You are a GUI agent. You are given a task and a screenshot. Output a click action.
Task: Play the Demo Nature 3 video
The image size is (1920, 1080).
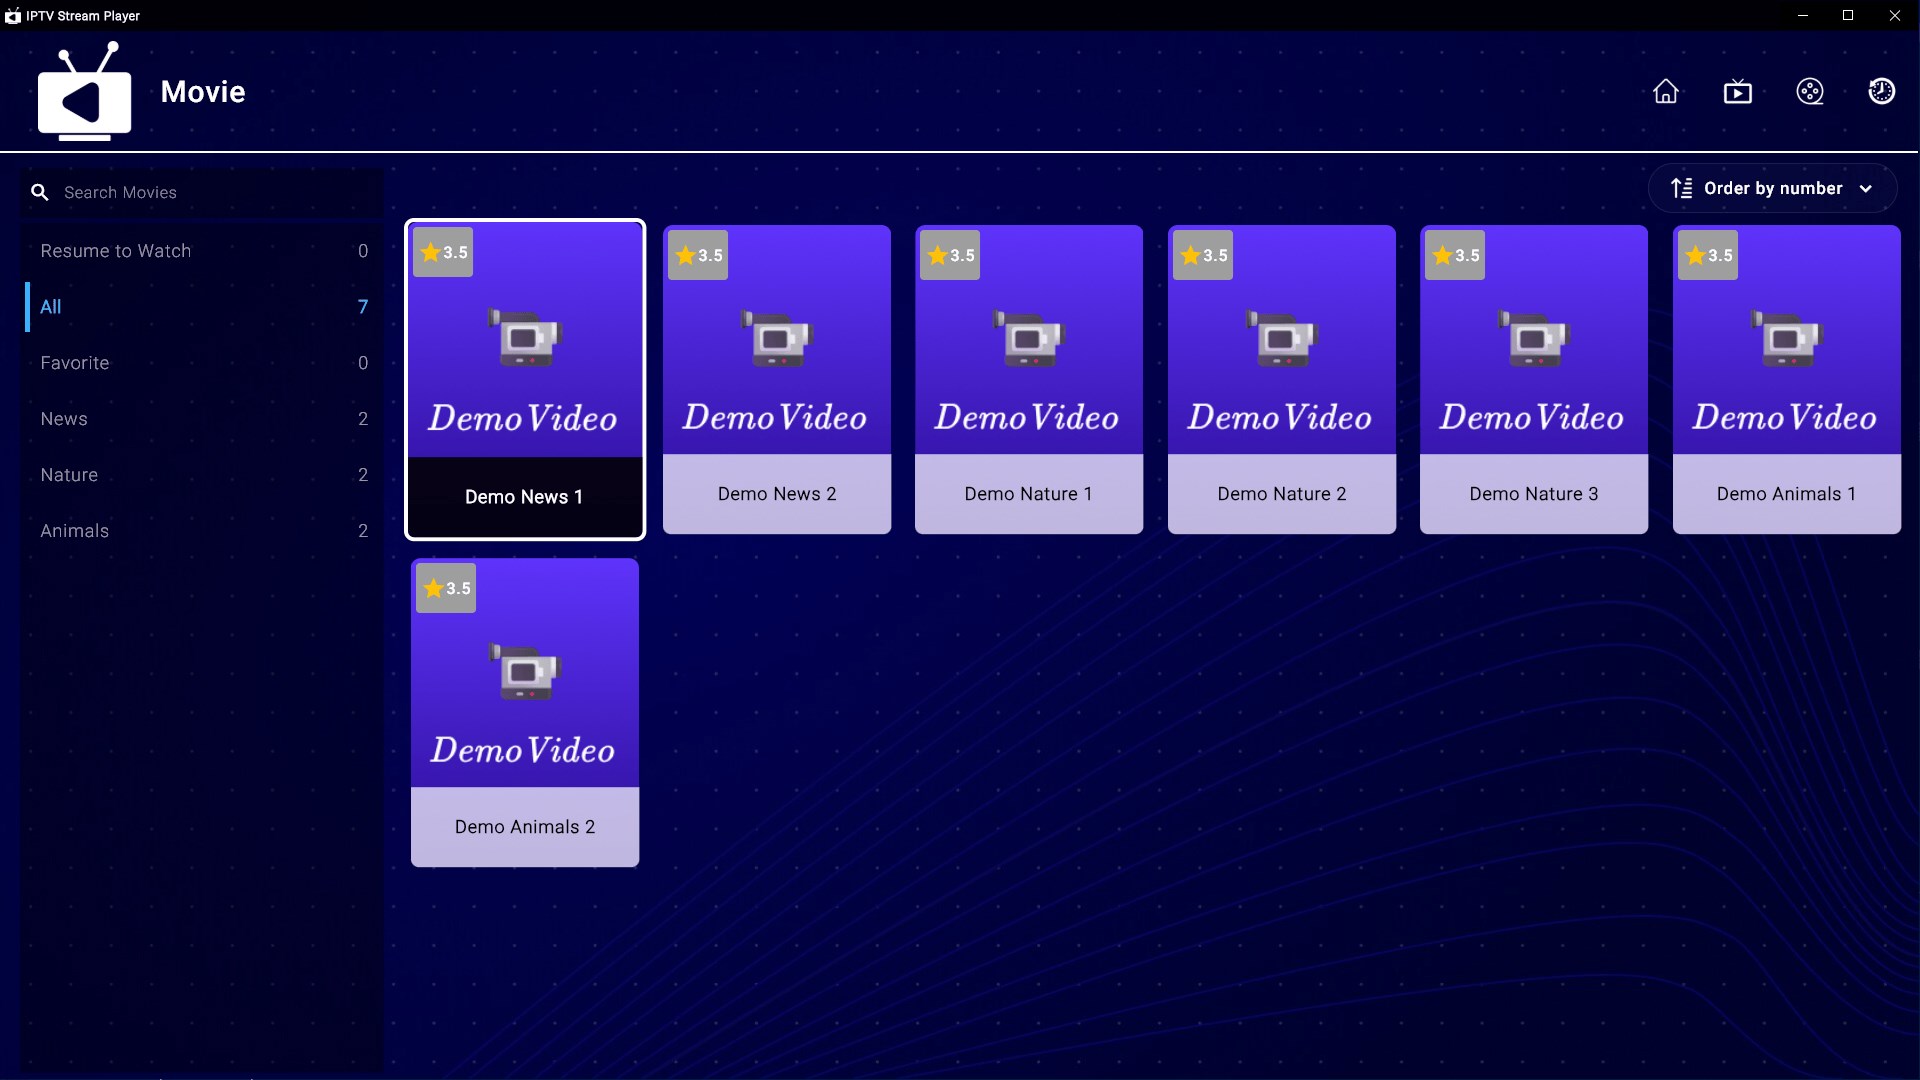pyautogui.click(x=1533, y=380)
